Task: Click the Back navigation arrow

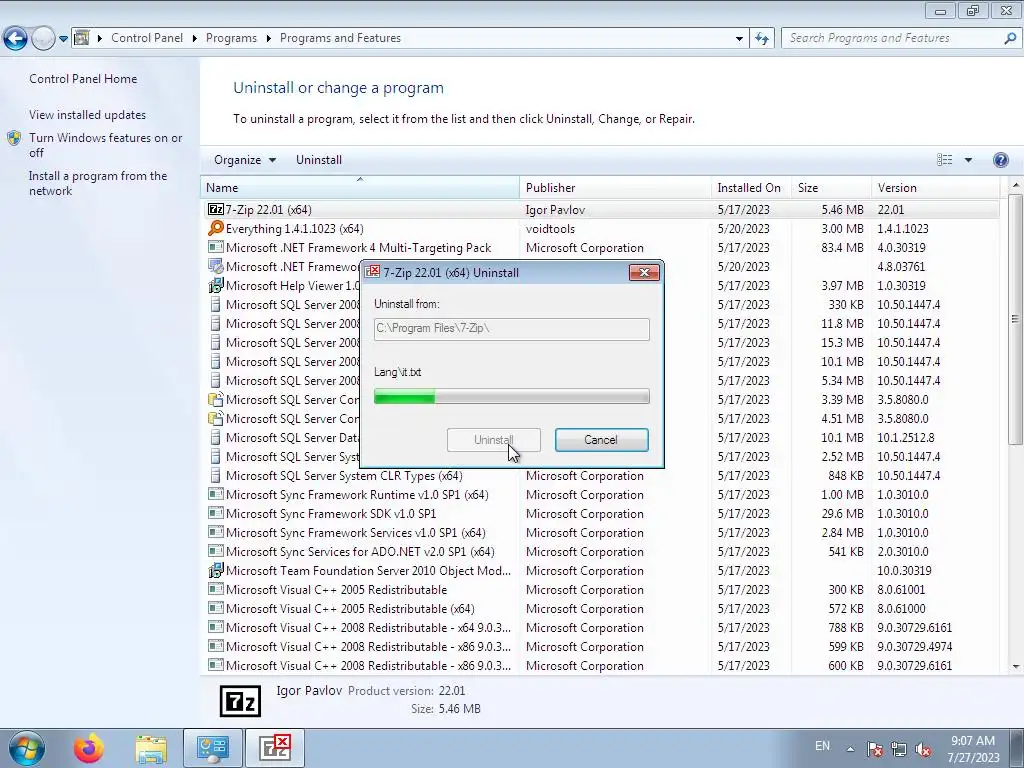Action: (x=16, y=39)
